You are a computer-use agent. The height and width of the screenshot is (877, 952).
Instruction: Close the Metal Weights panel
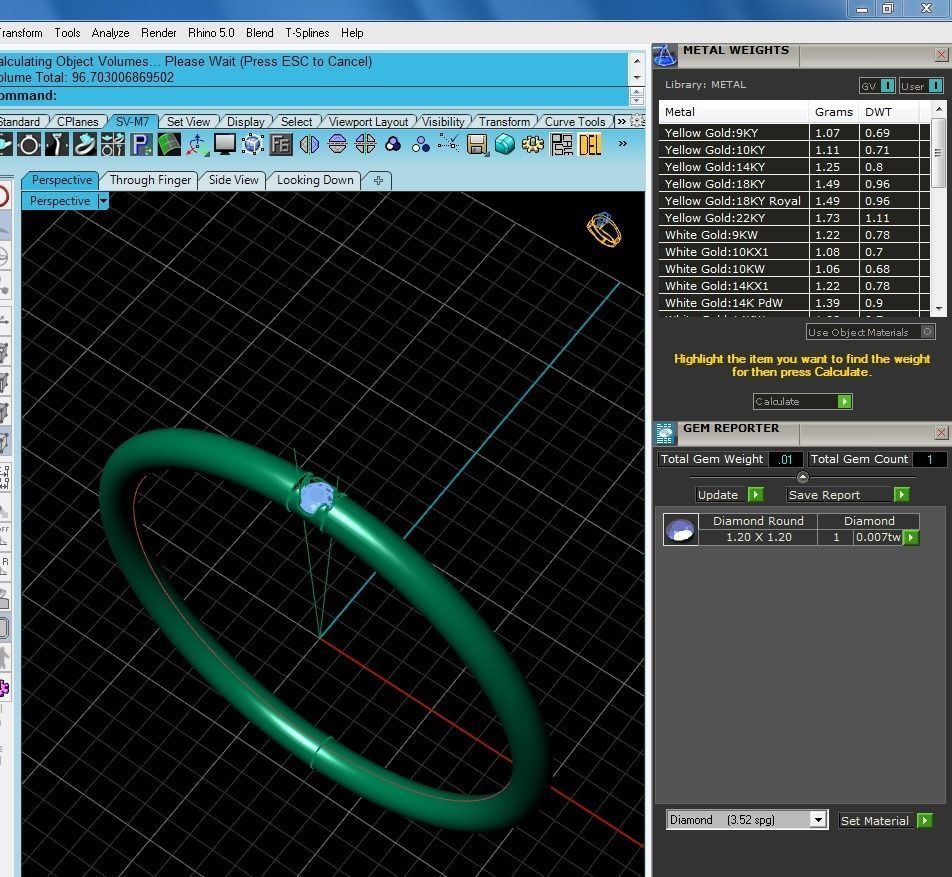(x=942, y=55)
